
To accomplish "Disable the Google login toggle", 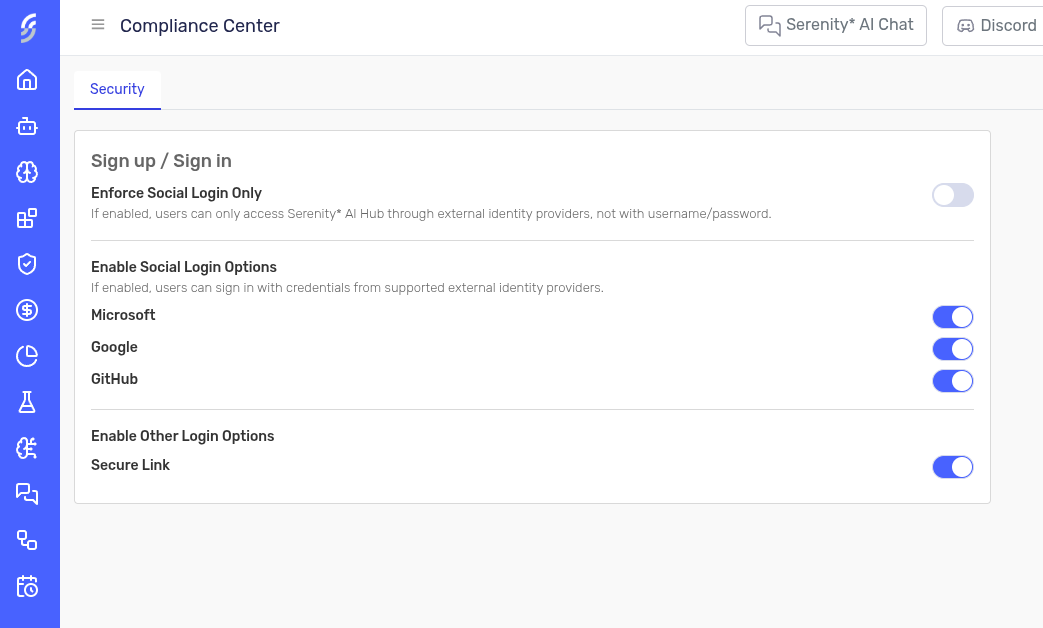I will pos(953,349).
